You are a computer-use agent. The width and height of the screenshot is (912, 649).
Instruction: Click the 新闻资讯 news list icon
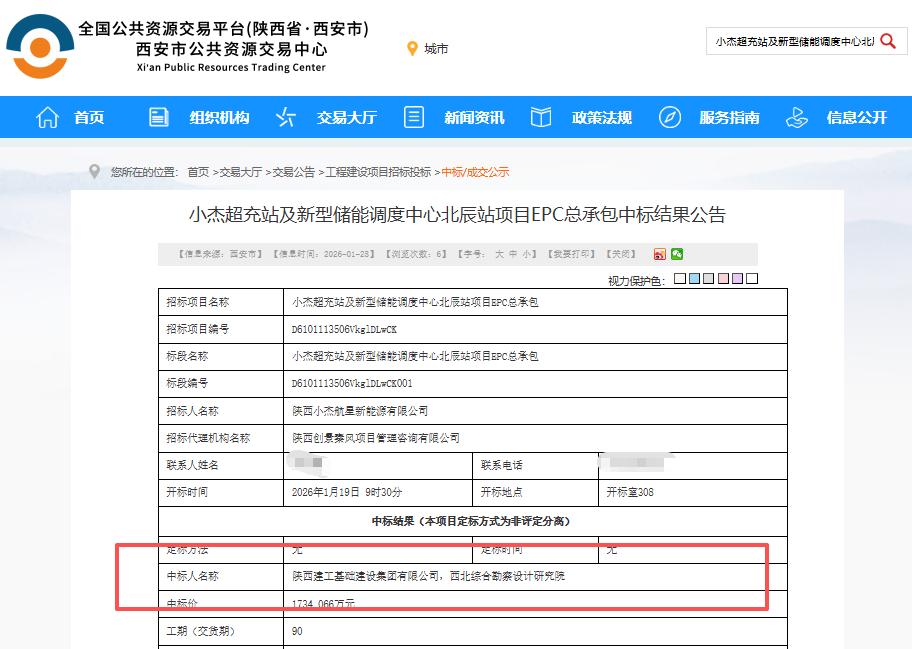pos(413,117)
